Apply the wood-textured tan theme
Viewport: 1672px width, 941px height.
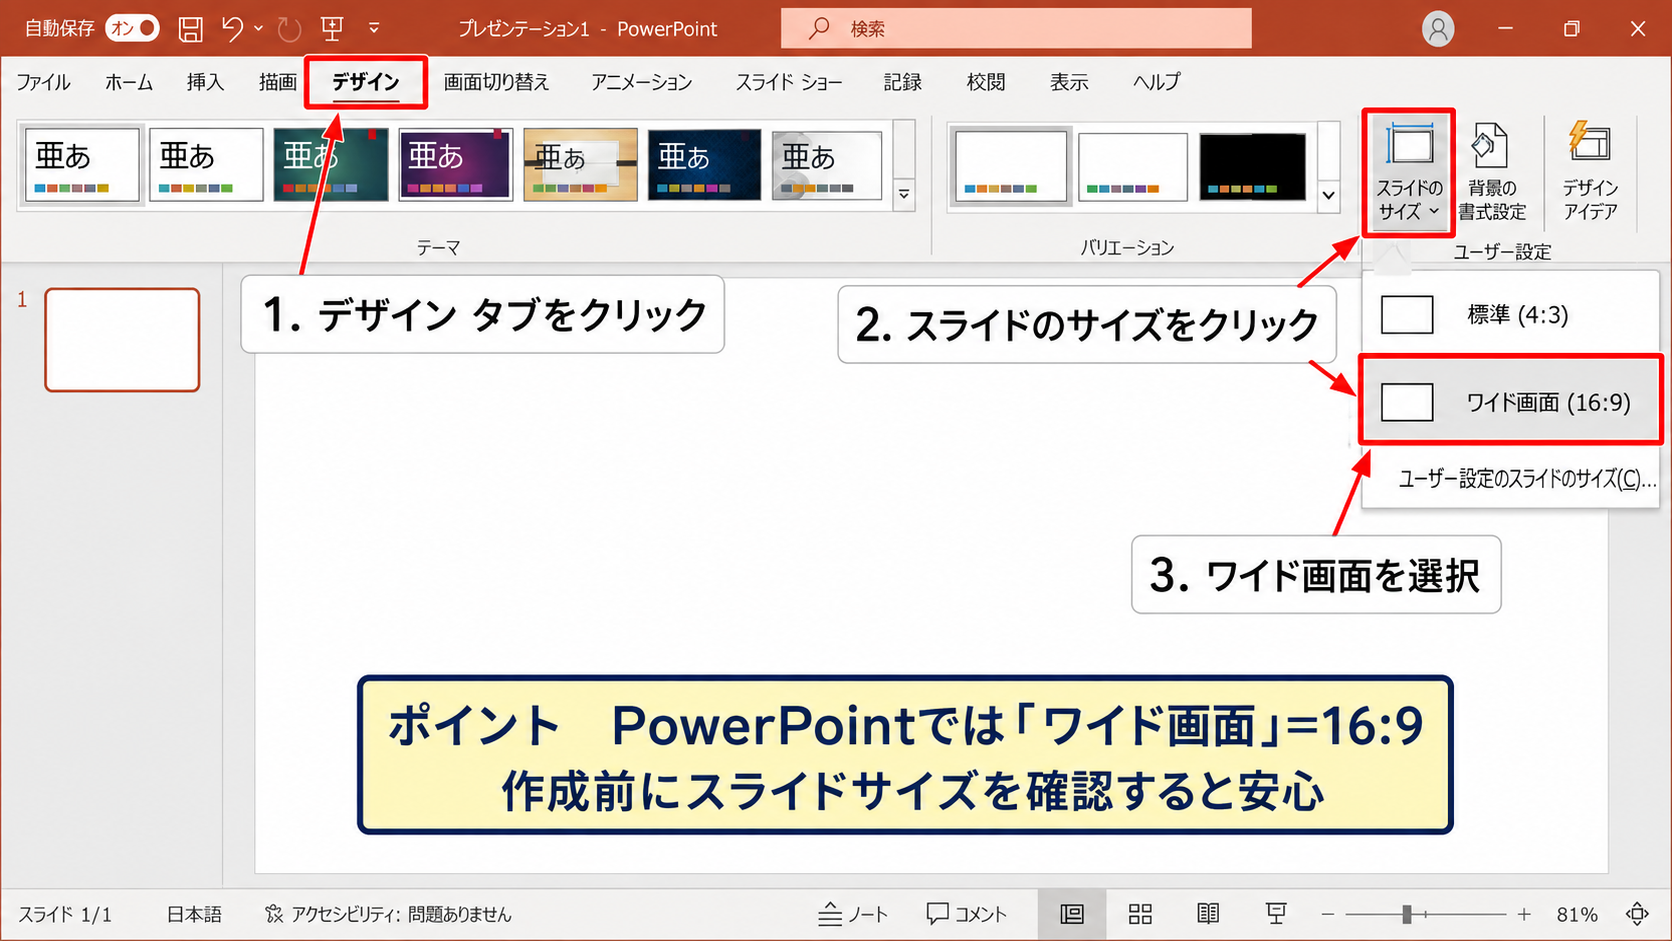(580, 165)
